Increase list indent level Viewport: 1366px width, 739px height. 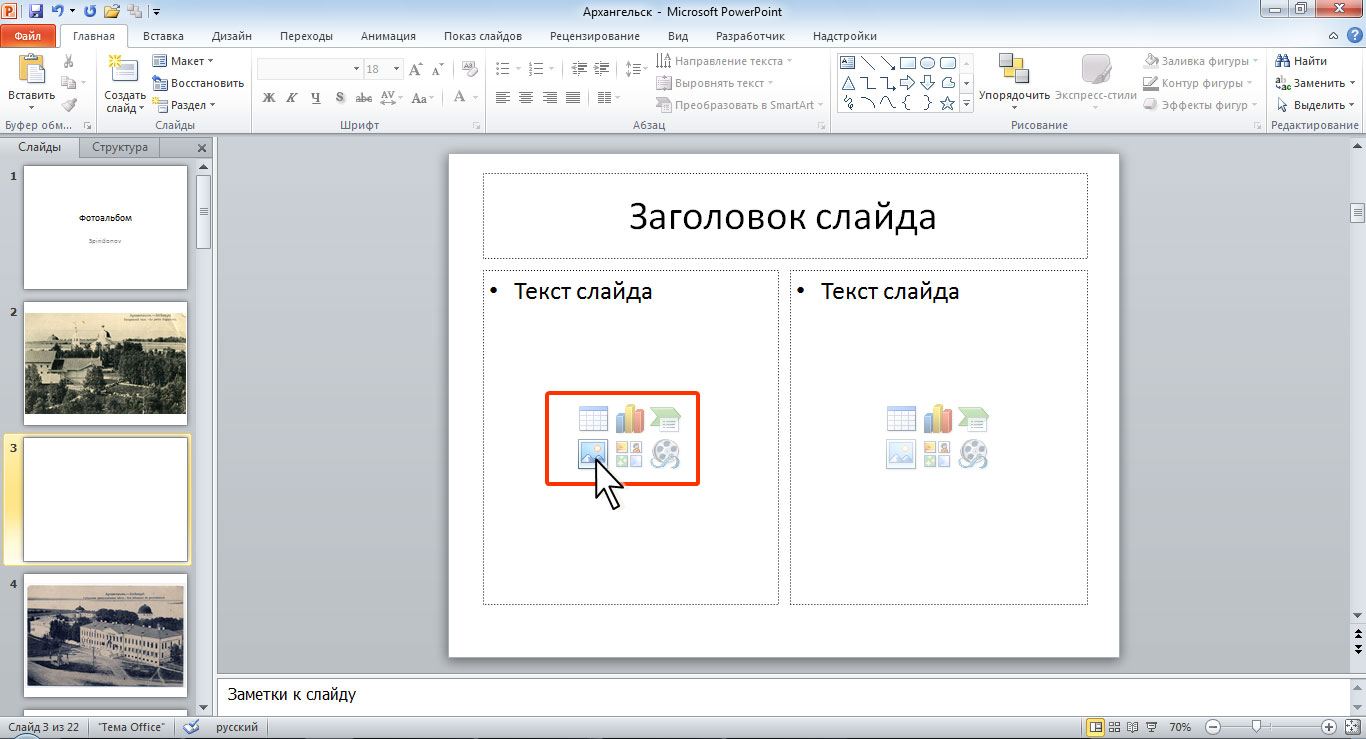pos(601,69)
